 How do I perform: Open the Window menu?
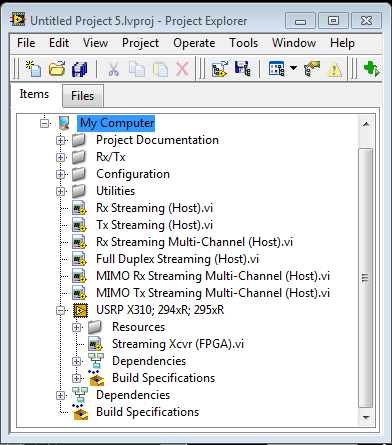pyautogui.click(x=294, y=43)
